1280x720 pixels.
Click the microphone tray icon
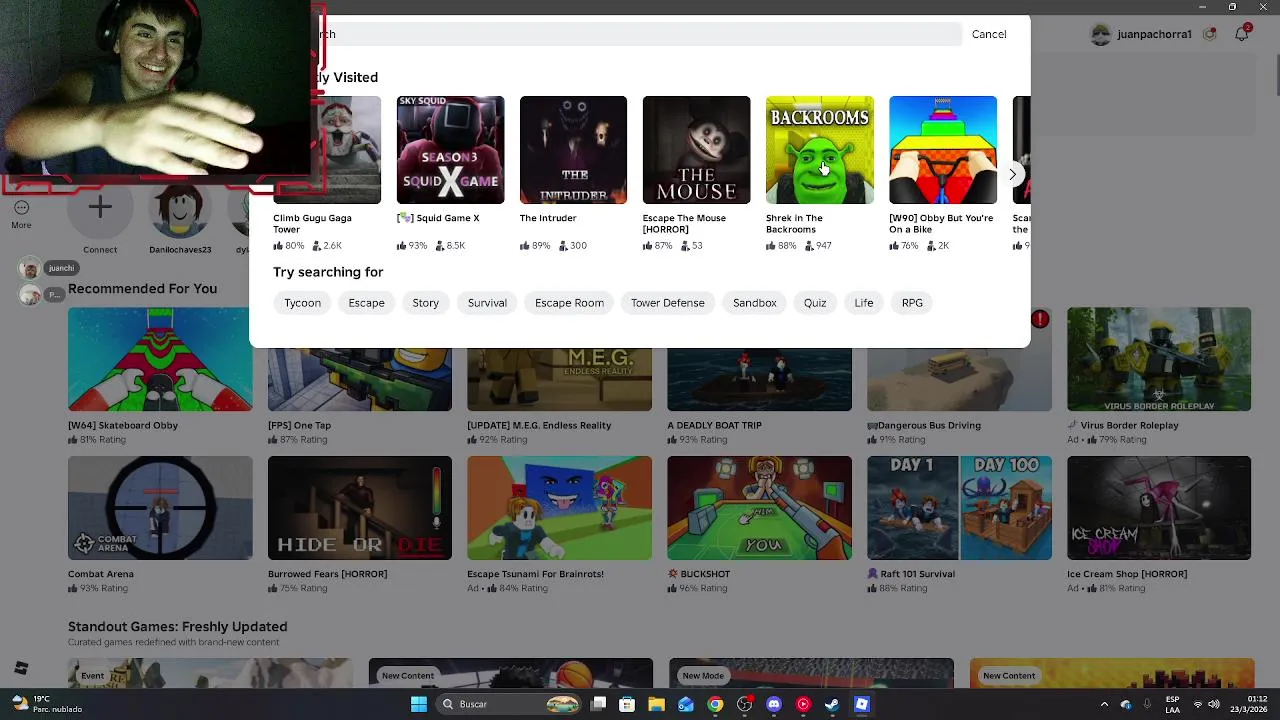[1147, 704]
